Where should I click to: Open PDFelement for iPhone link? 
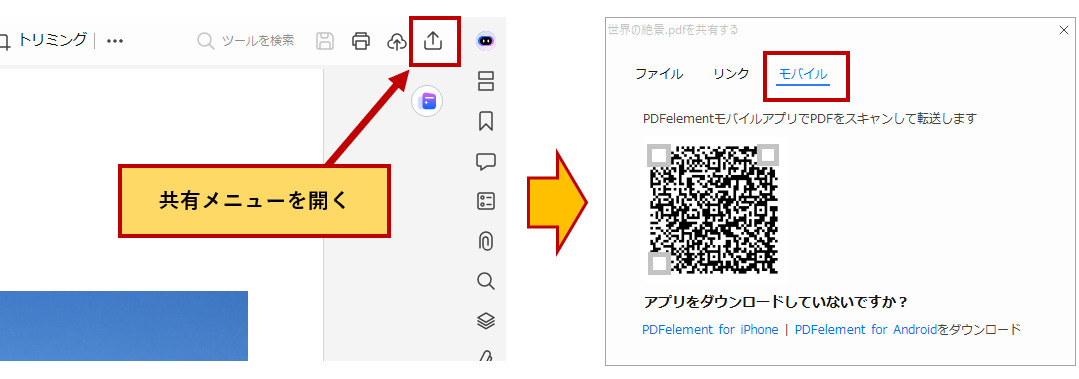pyautogui.click(x=710, y=329)
